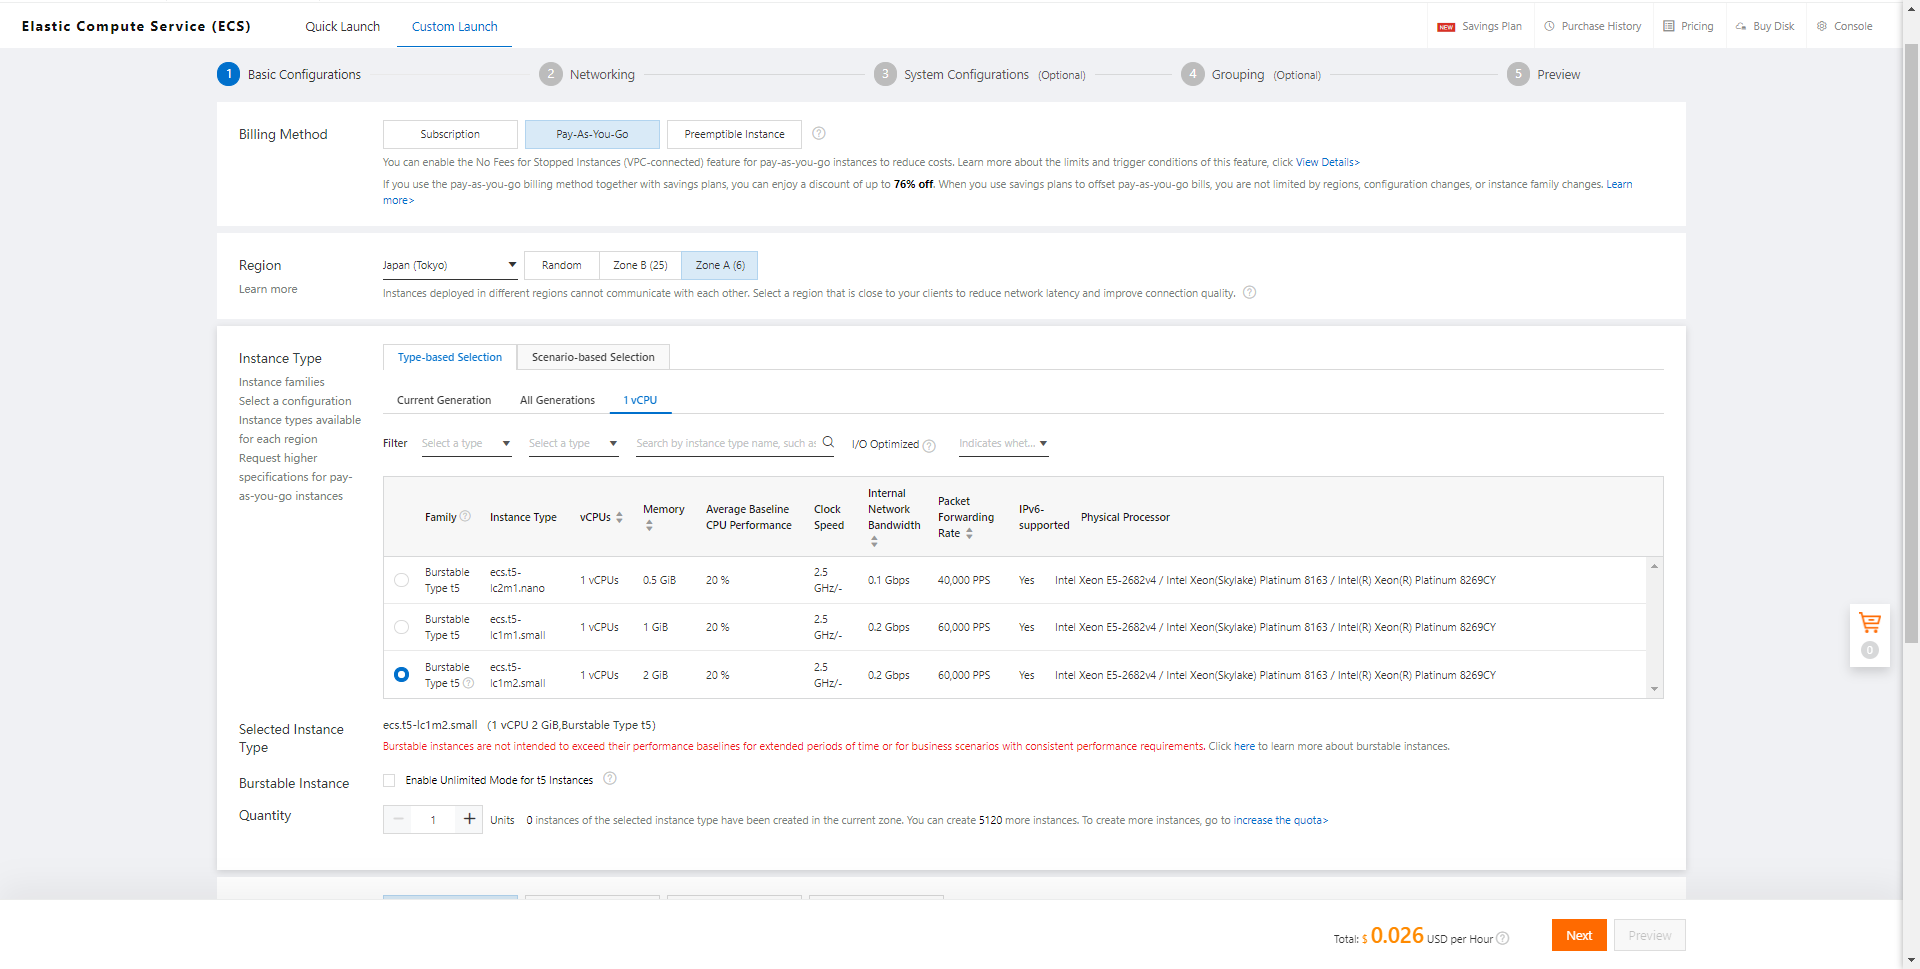Viewport: 1920px width, 969px height.
Task: Show help for Unlimited Mode option
Action: [x=610, y=779]
